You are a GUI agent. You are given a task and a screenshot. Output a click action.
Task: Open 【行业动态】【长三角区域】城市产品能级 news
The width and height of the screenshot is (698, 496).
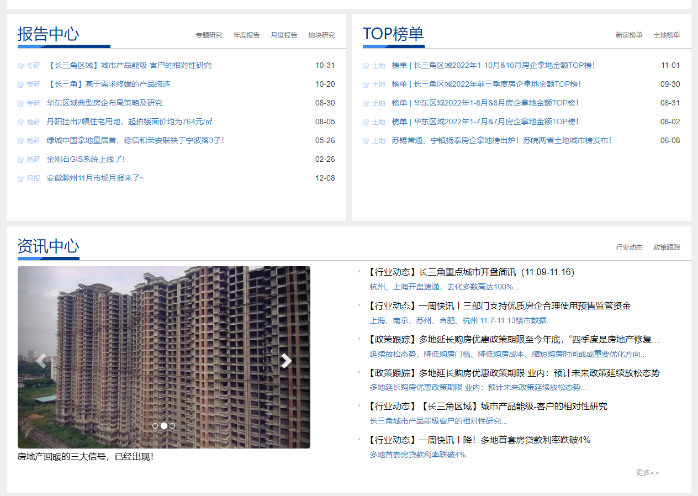pos(488,407)
